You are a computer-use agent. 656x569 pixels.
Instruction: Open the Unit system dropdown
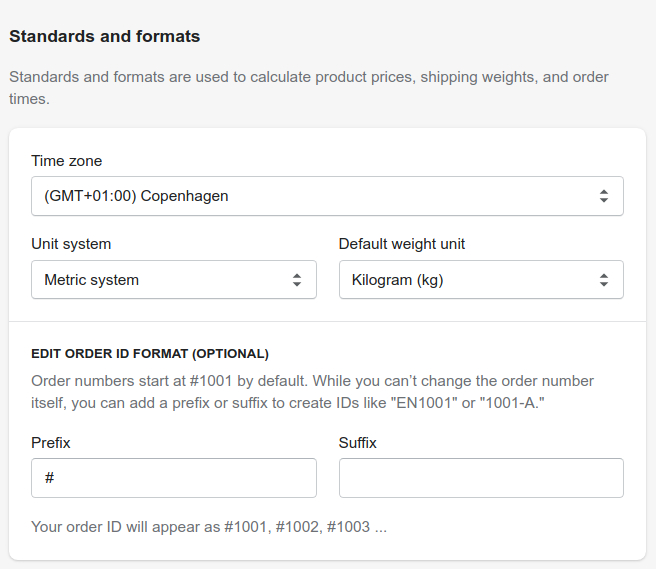pyautogui.click(x=174, y=279)
